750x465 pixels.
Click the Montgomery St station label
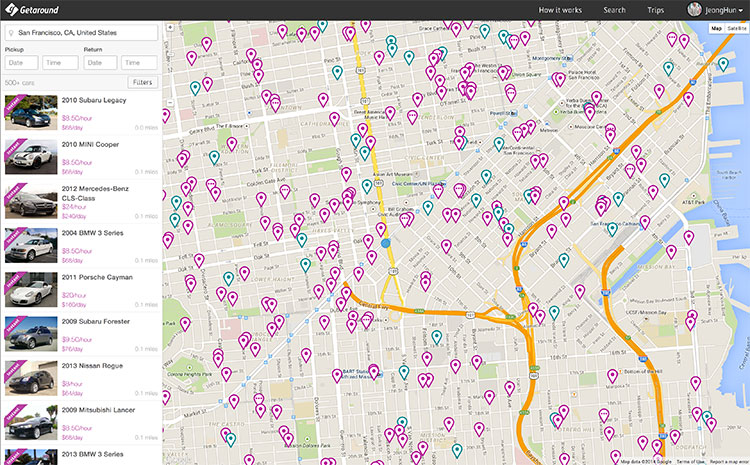[x=552, y=58]
